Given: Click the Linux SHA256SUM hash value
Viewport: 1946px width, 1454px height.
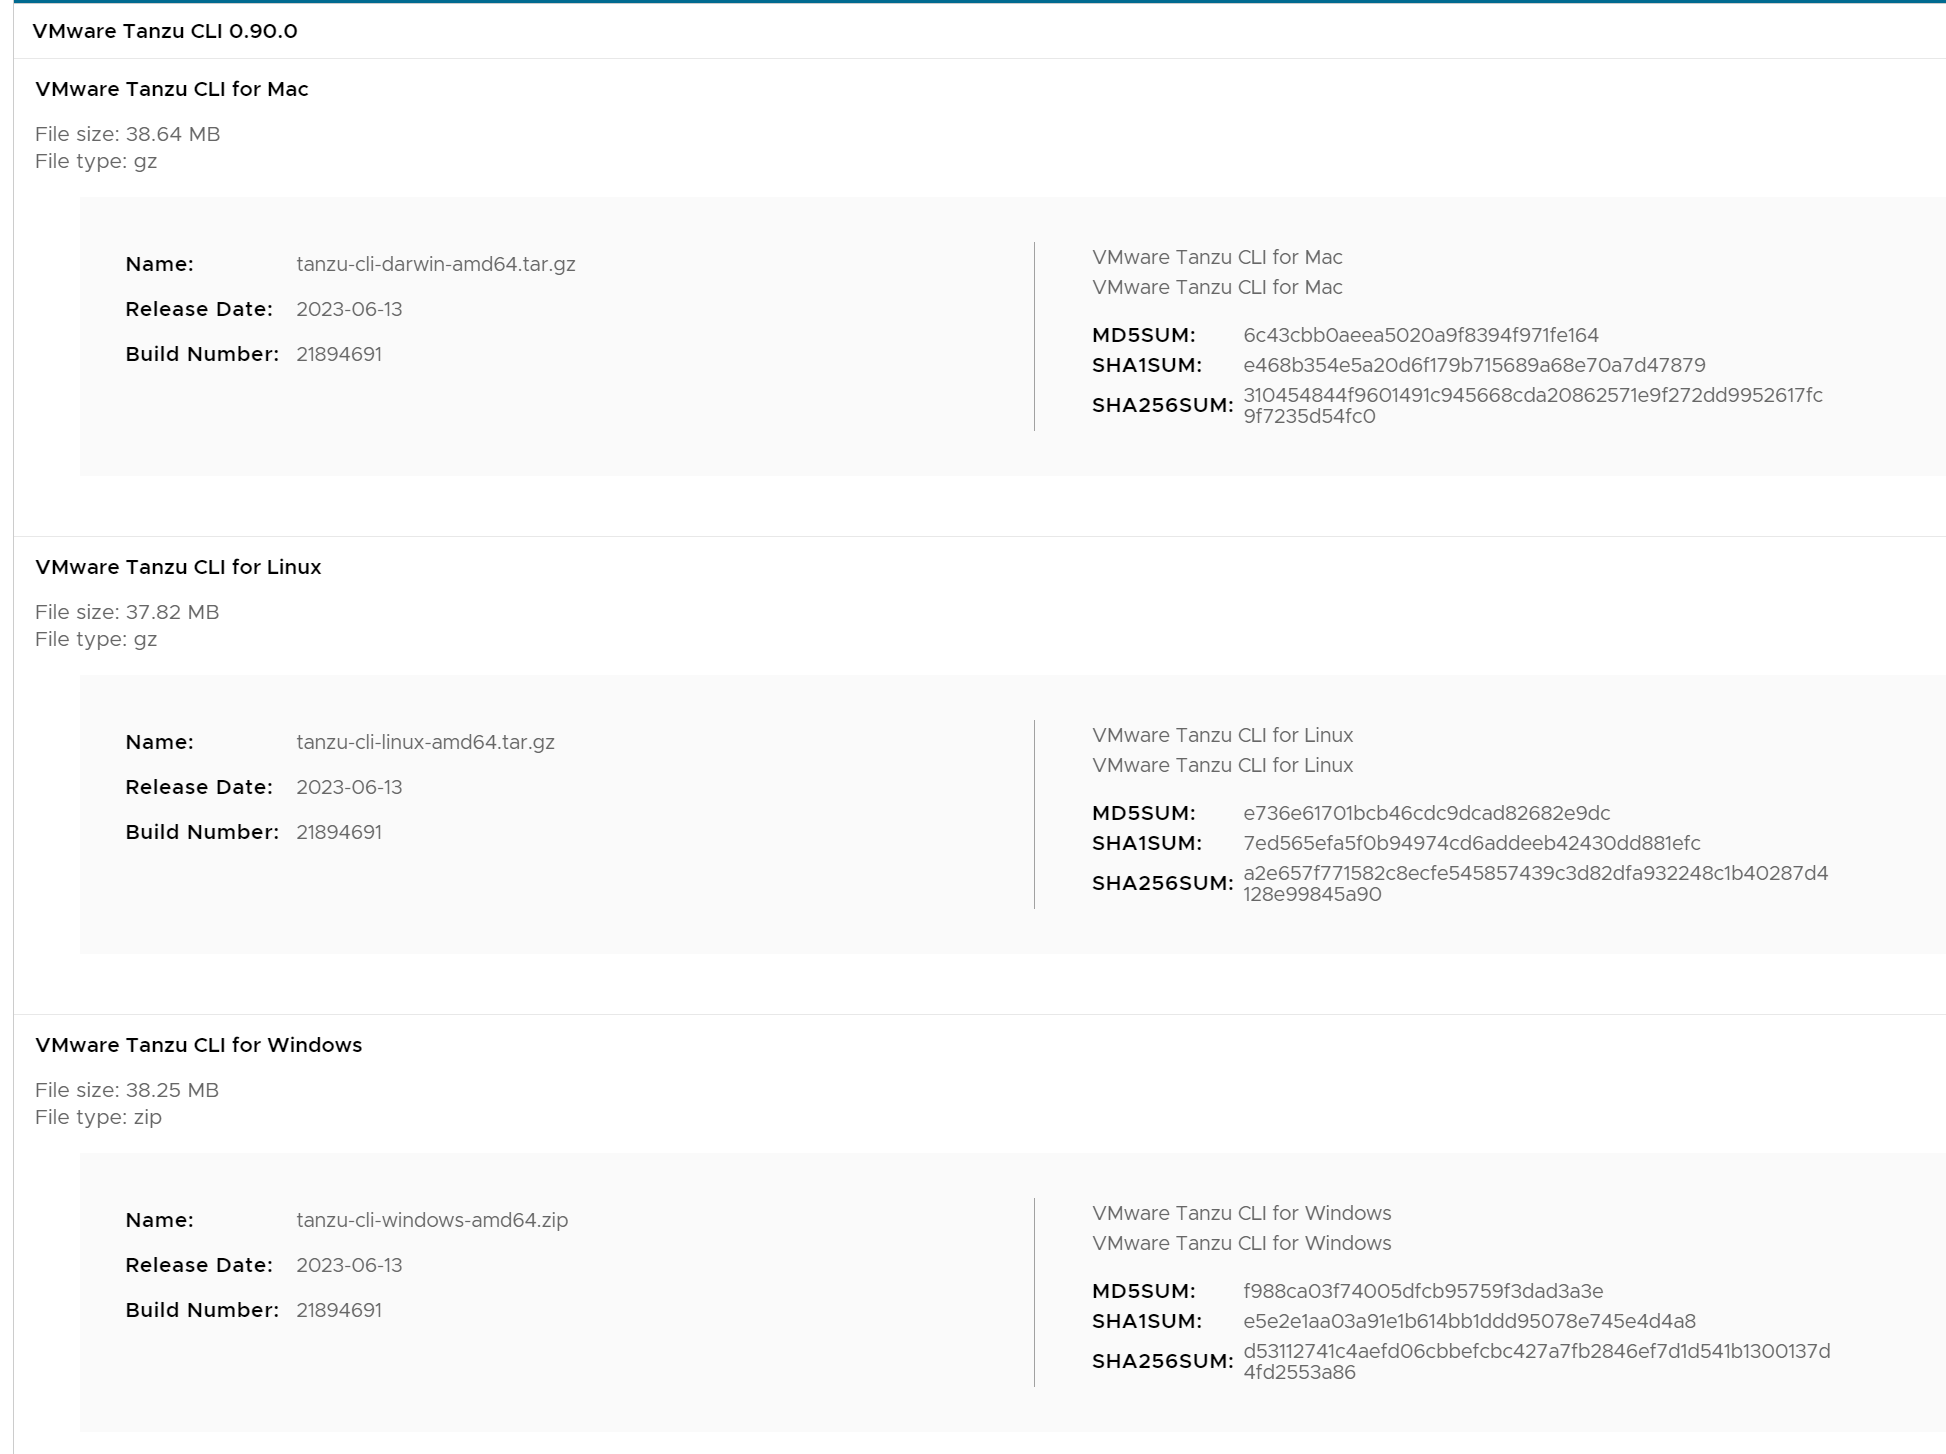Looking at the screenshot, I should point(1535,883).
